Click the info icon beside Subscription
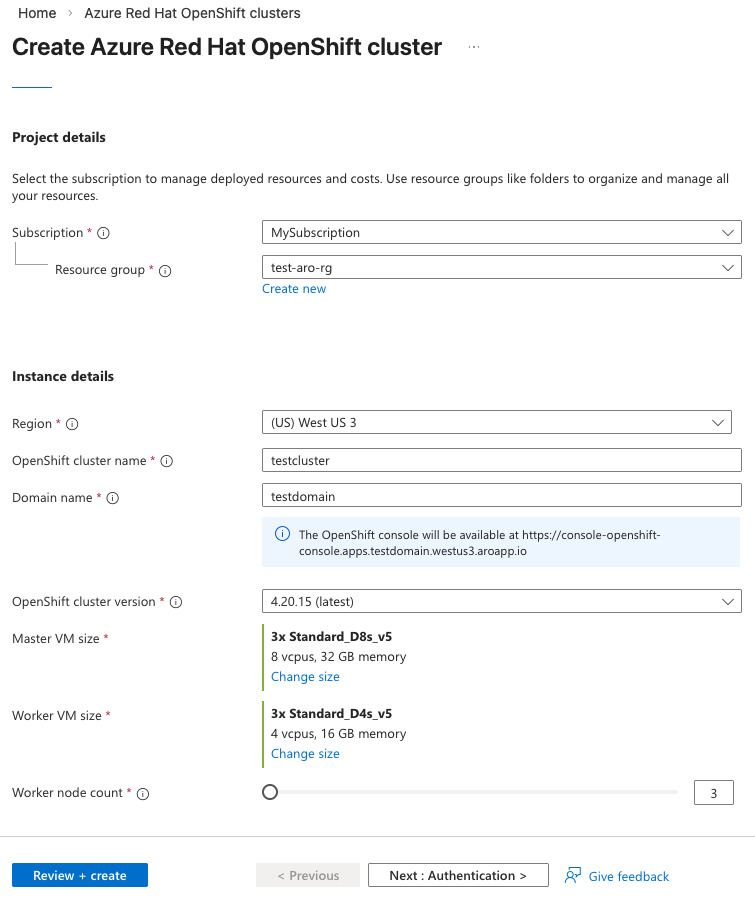 [103, 233]
